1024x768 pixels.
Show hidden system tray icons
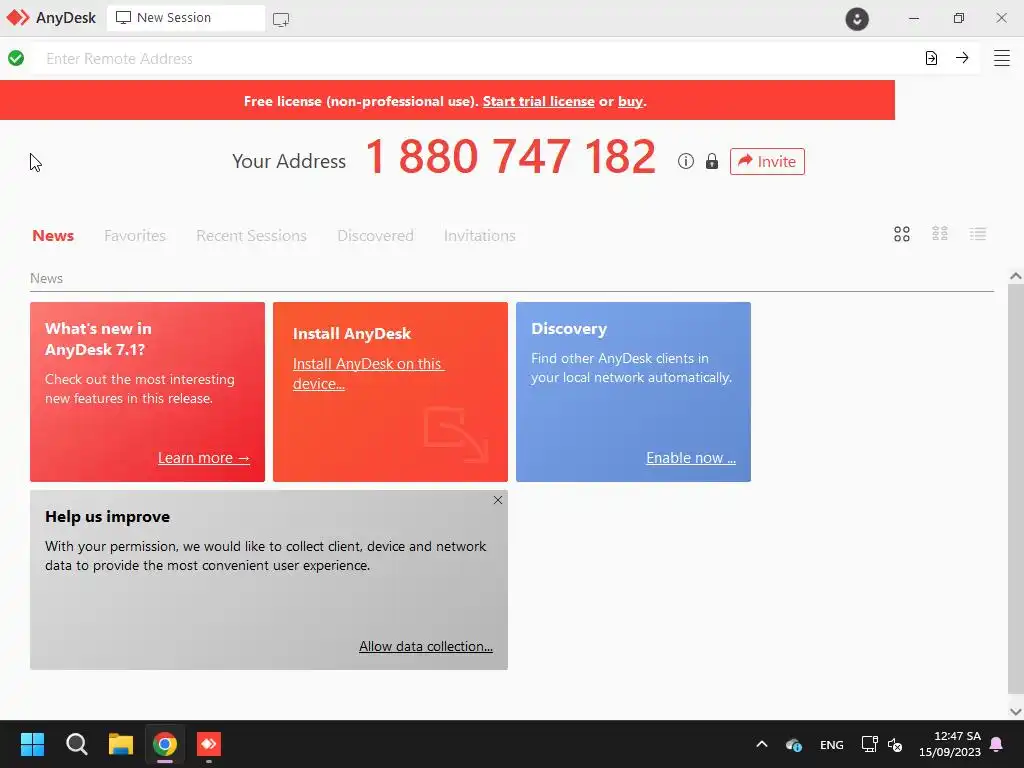(761, 744)
